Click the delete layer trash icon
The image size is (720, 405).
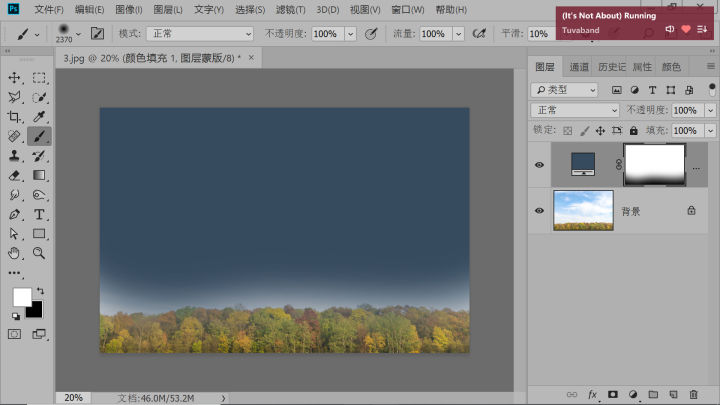point(693,394)
